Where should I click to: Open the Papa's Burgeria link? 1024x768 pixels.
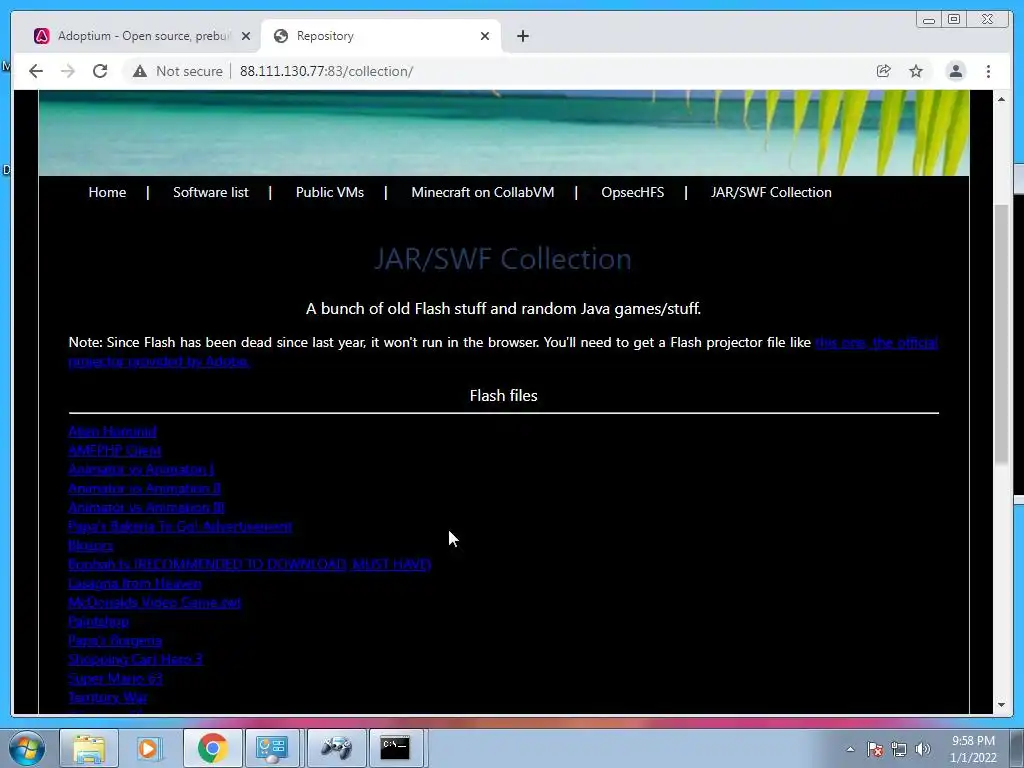pyautogui.click(x=115, y=640)
